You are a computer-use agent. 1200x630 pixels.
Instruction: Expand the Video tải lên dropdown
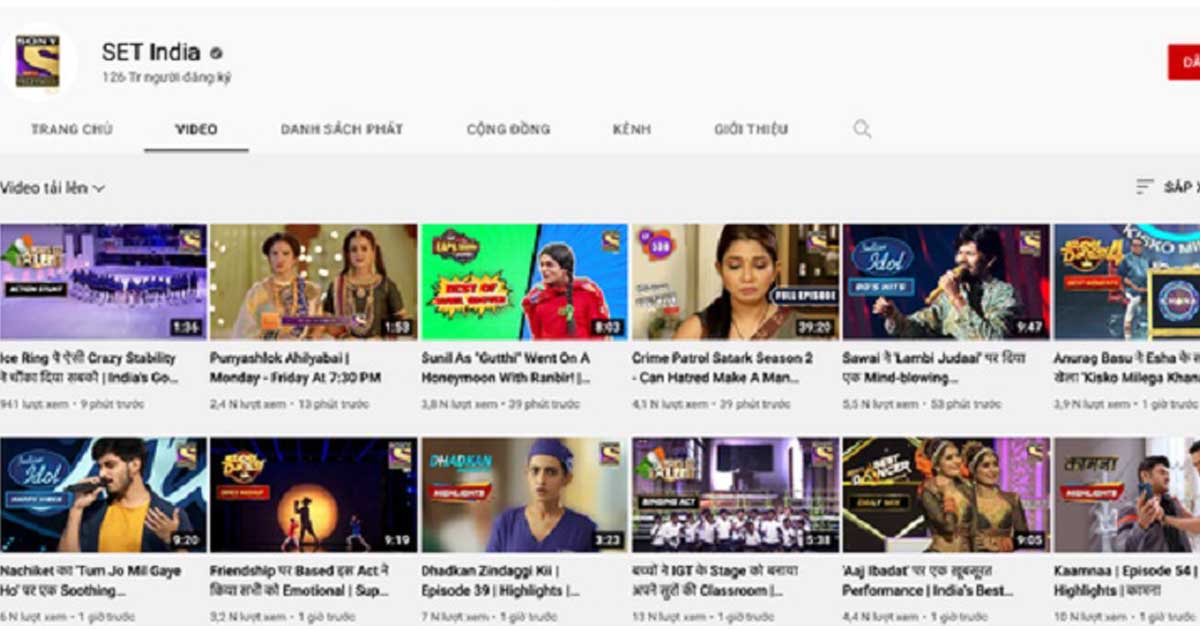click(53, 187)
